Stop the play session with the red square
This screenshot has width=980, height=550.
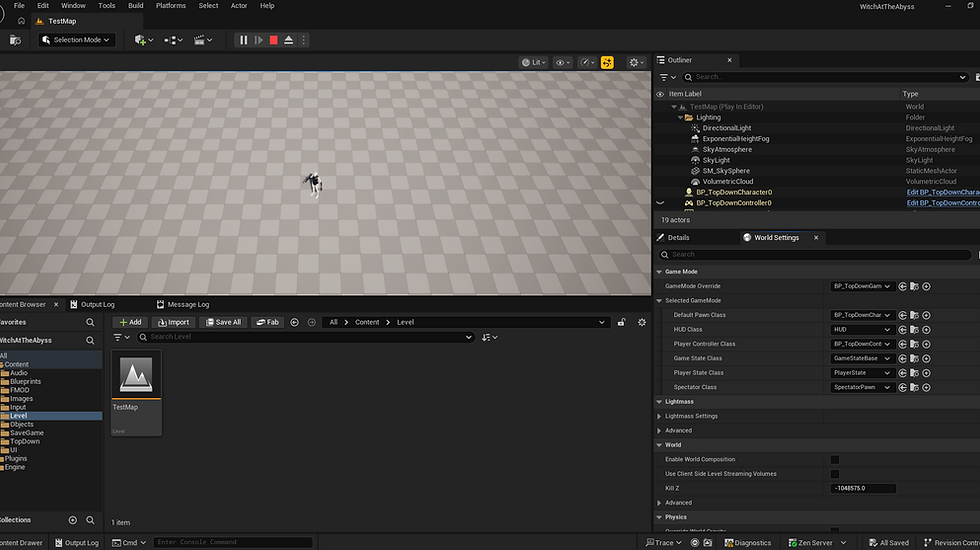pos(274,40)
